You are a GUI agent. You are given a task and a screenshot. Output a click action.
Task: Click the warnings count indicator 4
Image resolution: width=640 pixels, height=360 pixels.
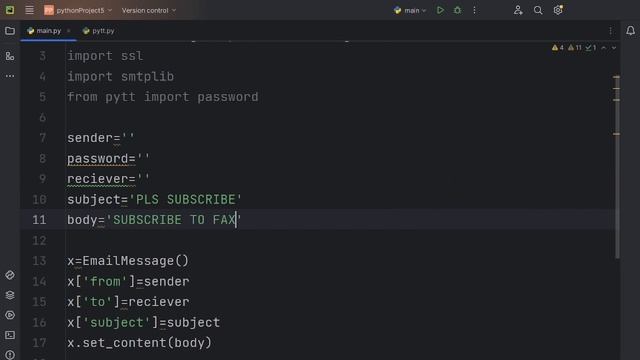(558, 48)
